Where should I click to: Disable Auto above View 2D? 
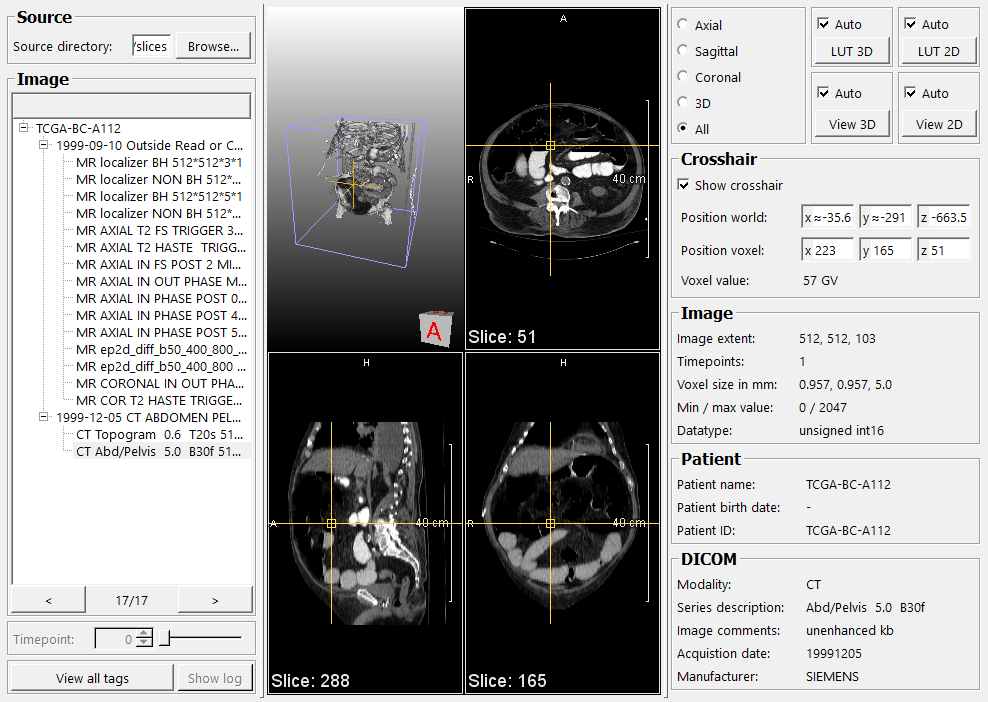tap(911, 93)
